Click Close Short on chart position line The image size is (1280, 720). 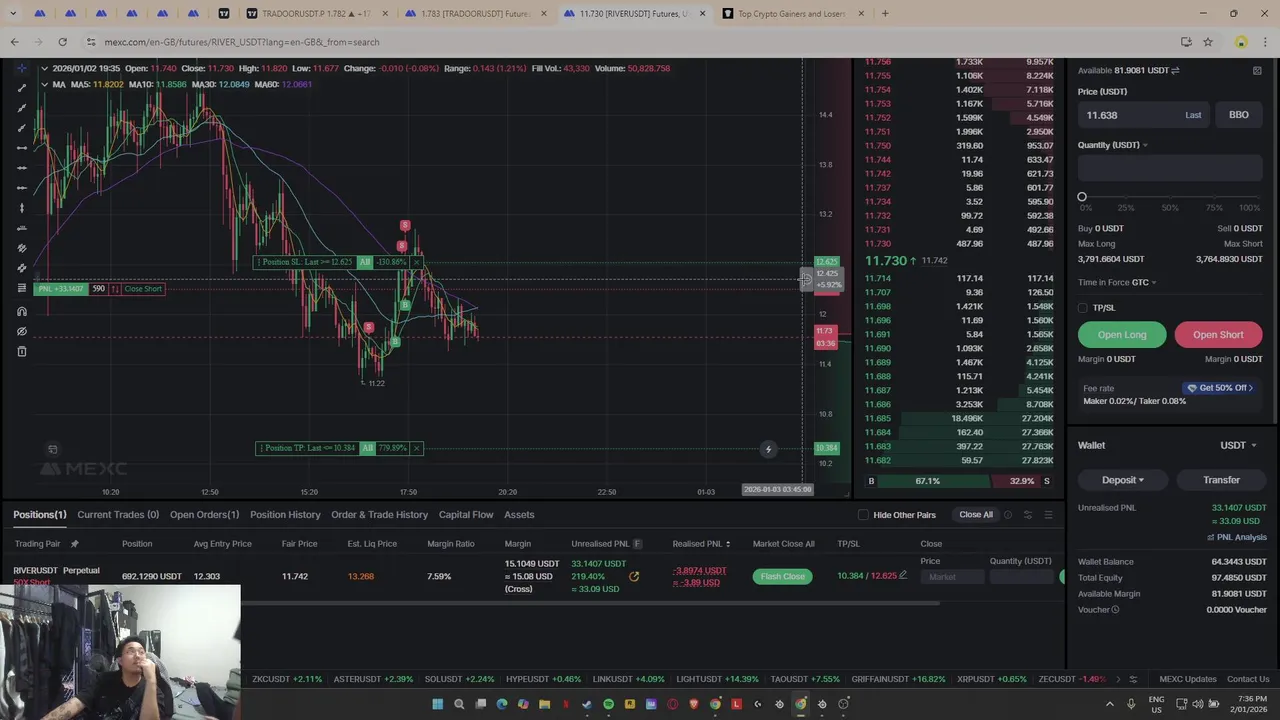[x=143, y=289]
